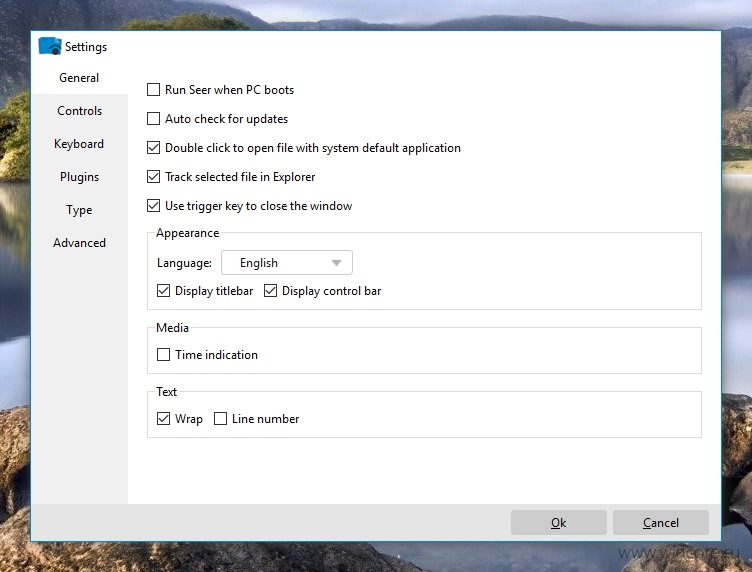
Task: Disable double click to open file option
Action: pyautogui.click(x=154, y=148)
